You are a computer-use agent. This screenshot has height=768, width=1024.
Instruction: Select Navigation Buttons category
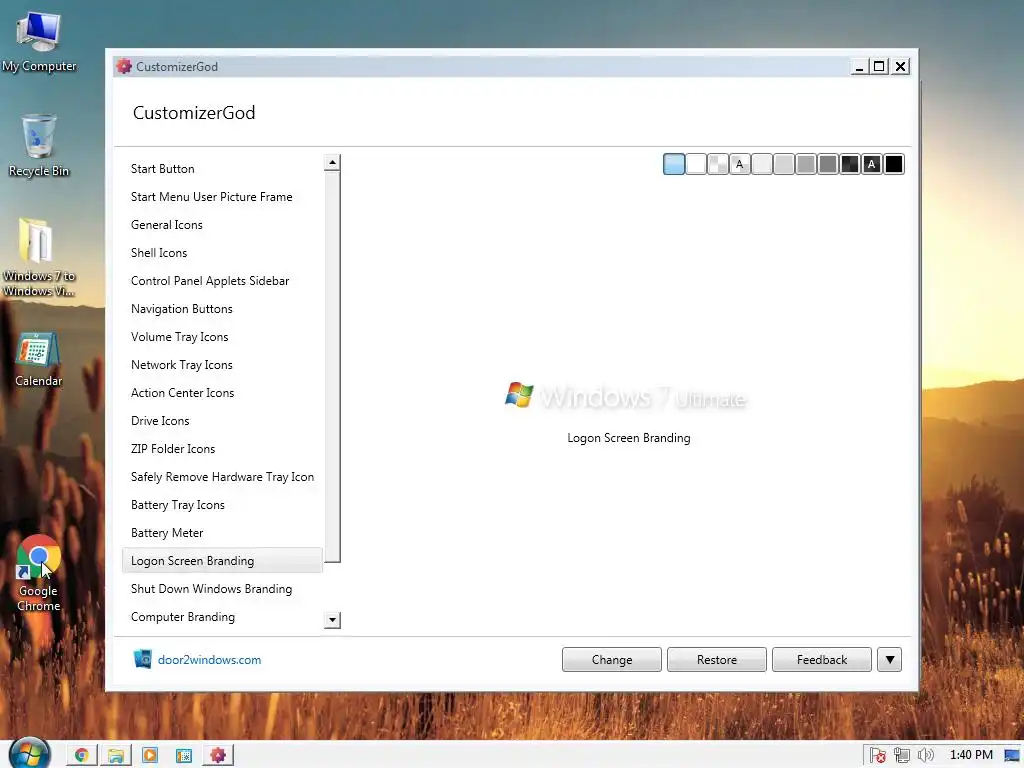(x=223, y=309)
